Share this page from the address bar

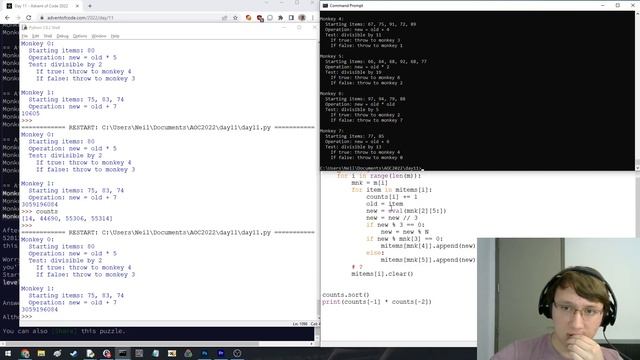coord(224,18)
